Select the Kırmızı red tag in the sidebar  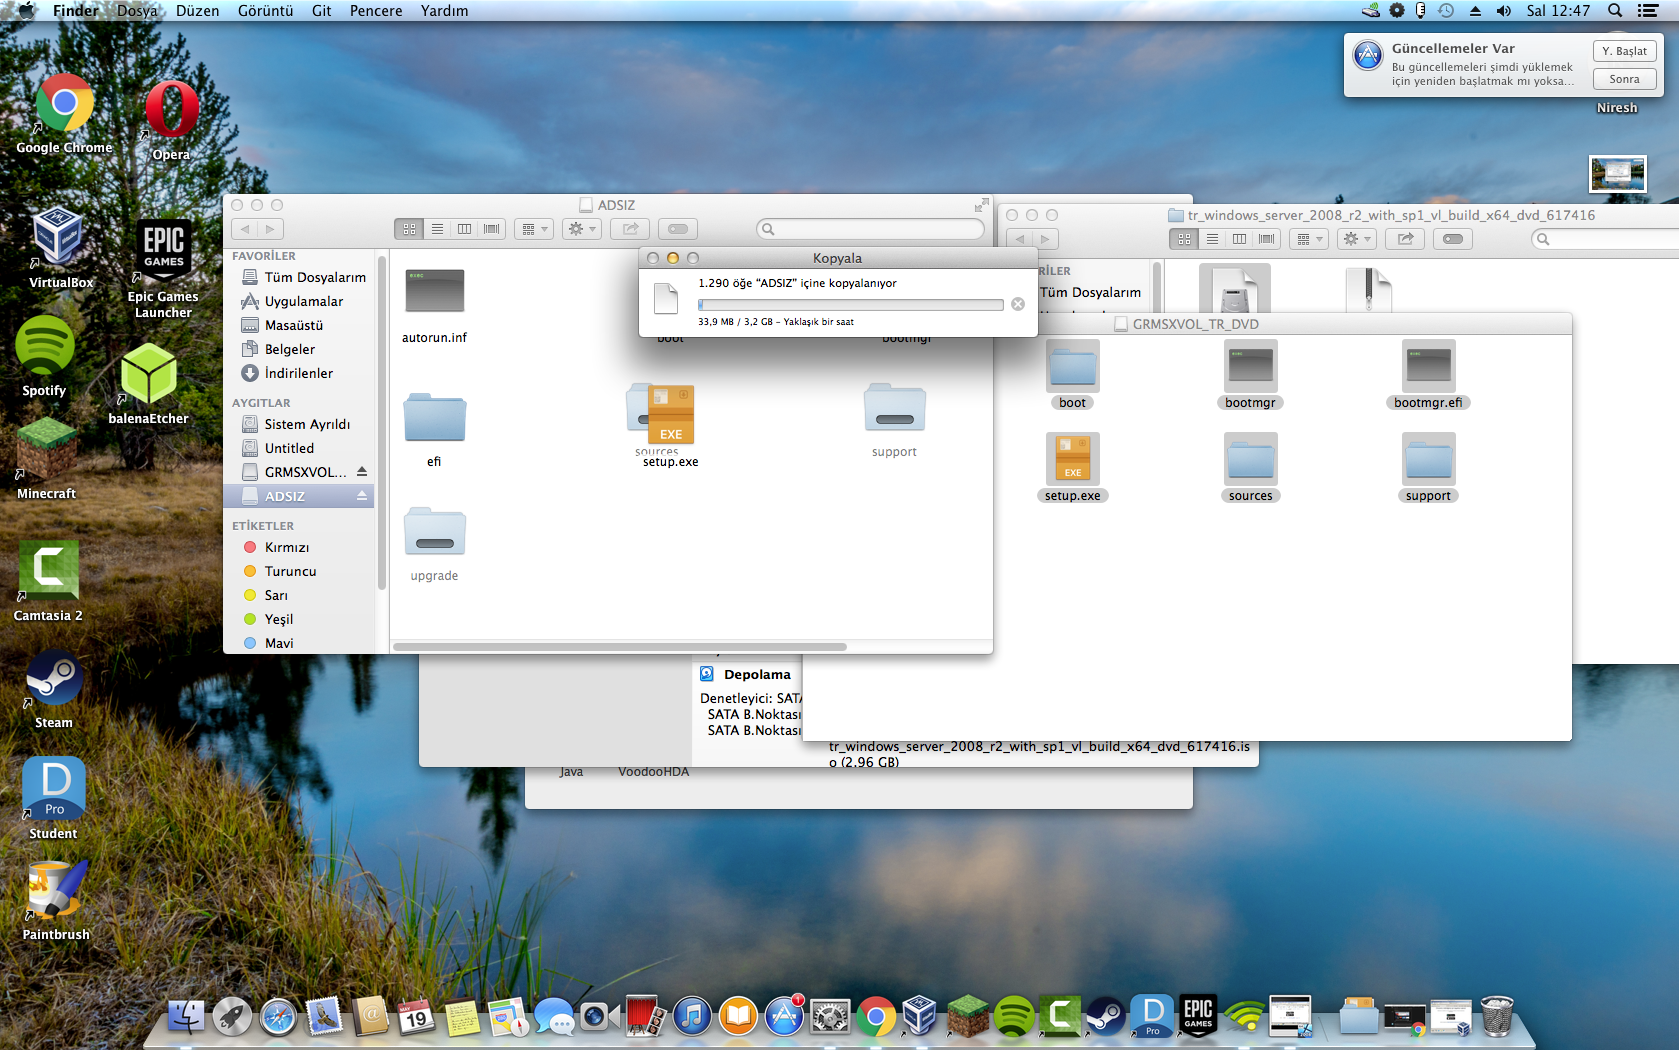click(x=286, y=547)
